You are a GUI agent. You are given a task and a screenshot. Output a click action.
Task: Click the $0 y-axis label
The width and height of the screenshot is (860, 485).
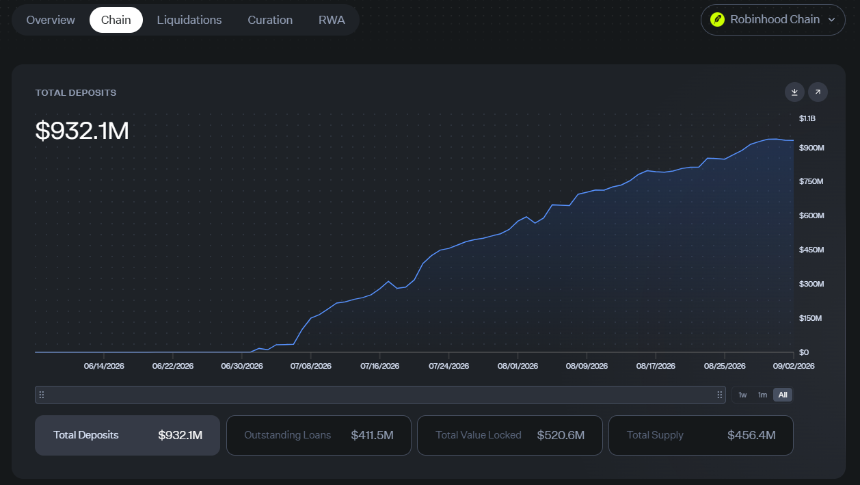click(x=804, y=352)
